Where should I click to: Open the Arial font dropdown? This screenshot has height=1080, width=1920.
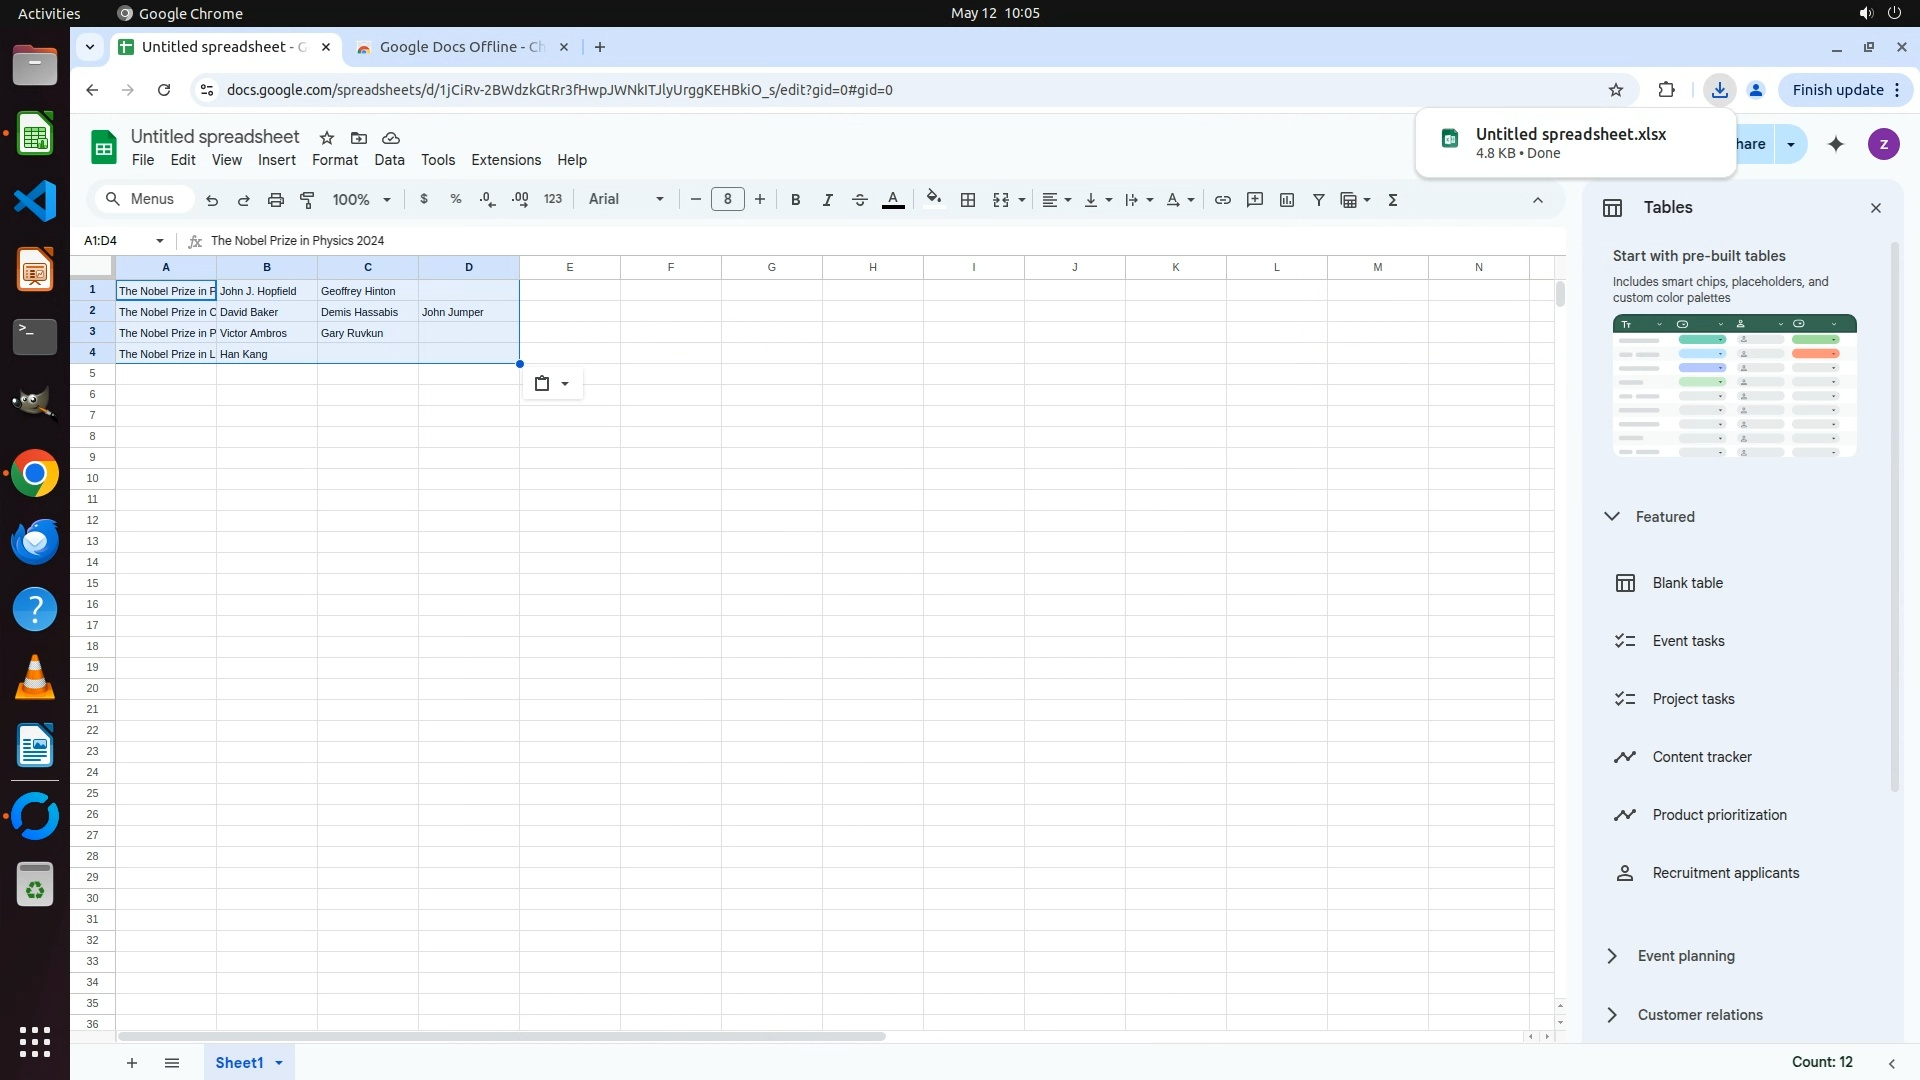(626, 200)
